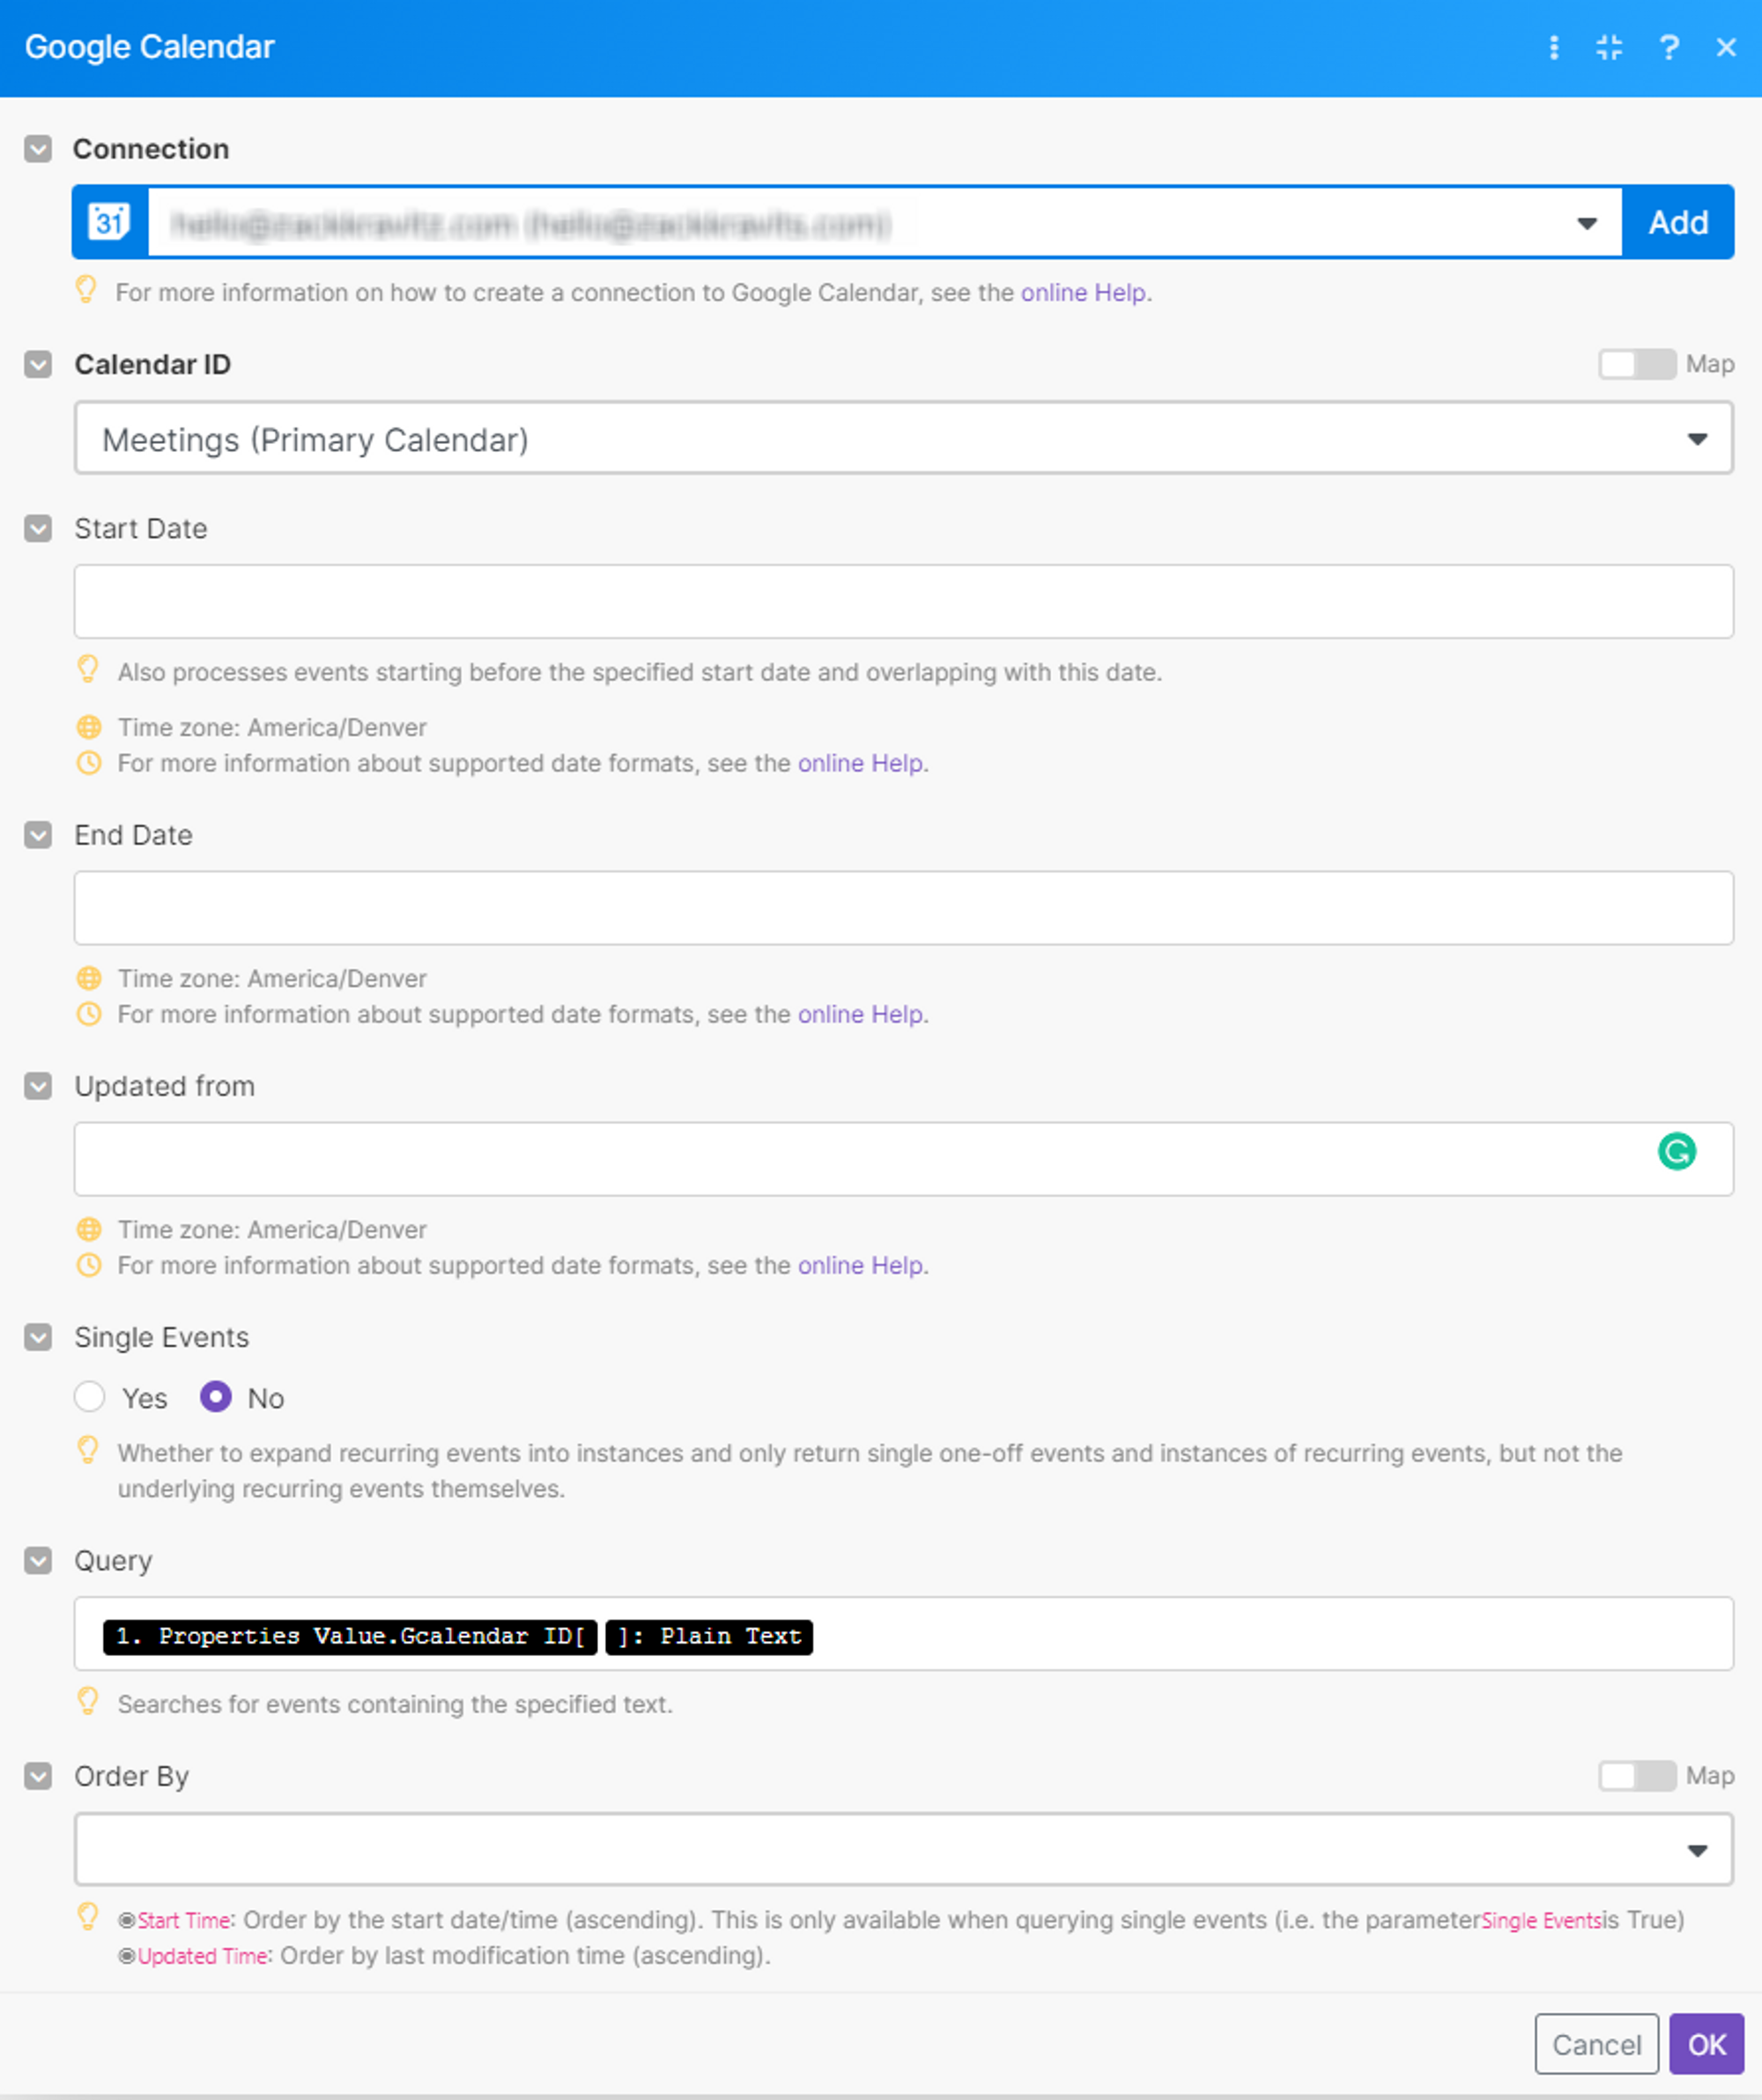Close the Google Calendar dialog
This screenshot has width=1762, height=2100.
(x=1726, y=47)
